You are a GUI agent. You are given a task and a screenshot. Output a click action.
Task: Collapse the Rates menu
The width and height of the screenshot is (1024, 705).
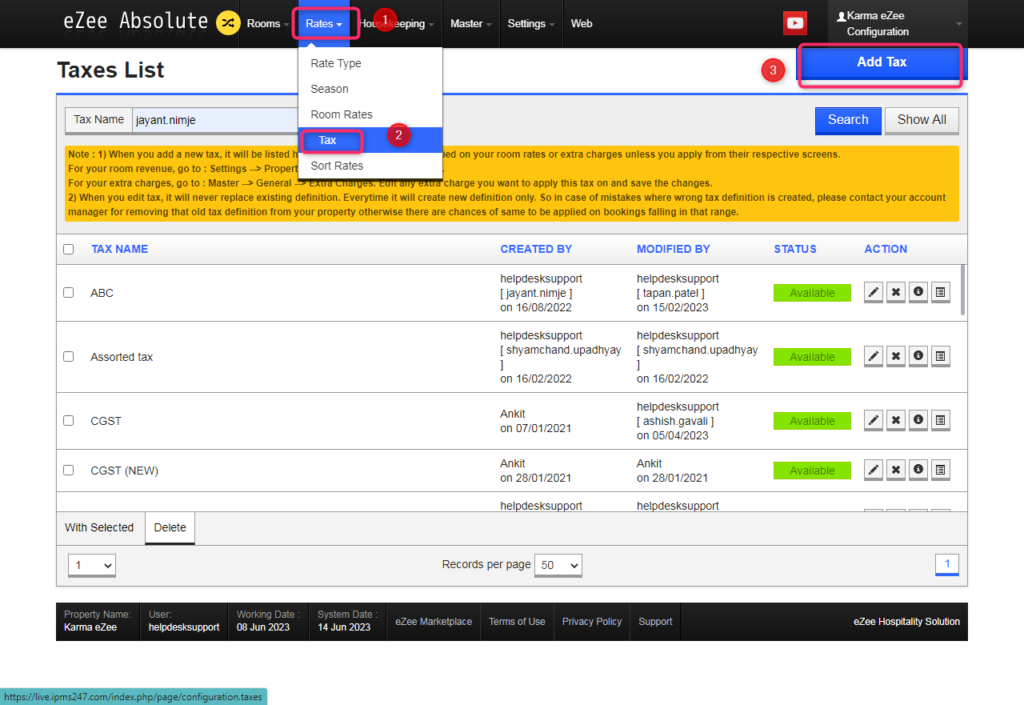pyautogui.click(x=324, y=24)
